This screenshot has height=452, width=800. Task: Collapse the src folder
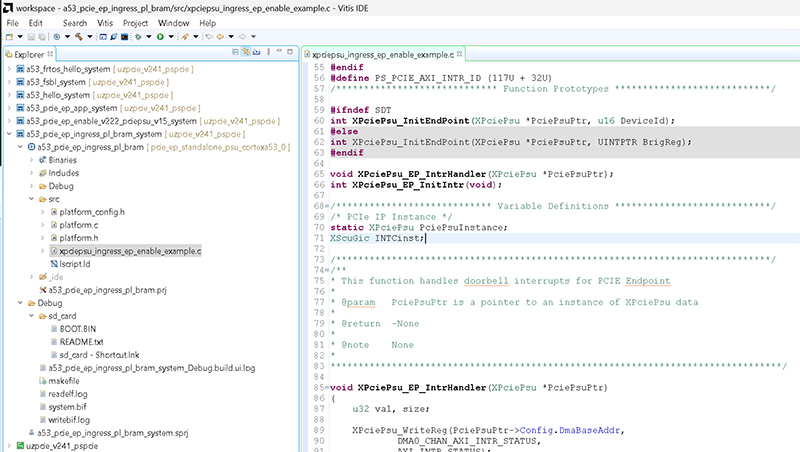[x=32, y=199]
